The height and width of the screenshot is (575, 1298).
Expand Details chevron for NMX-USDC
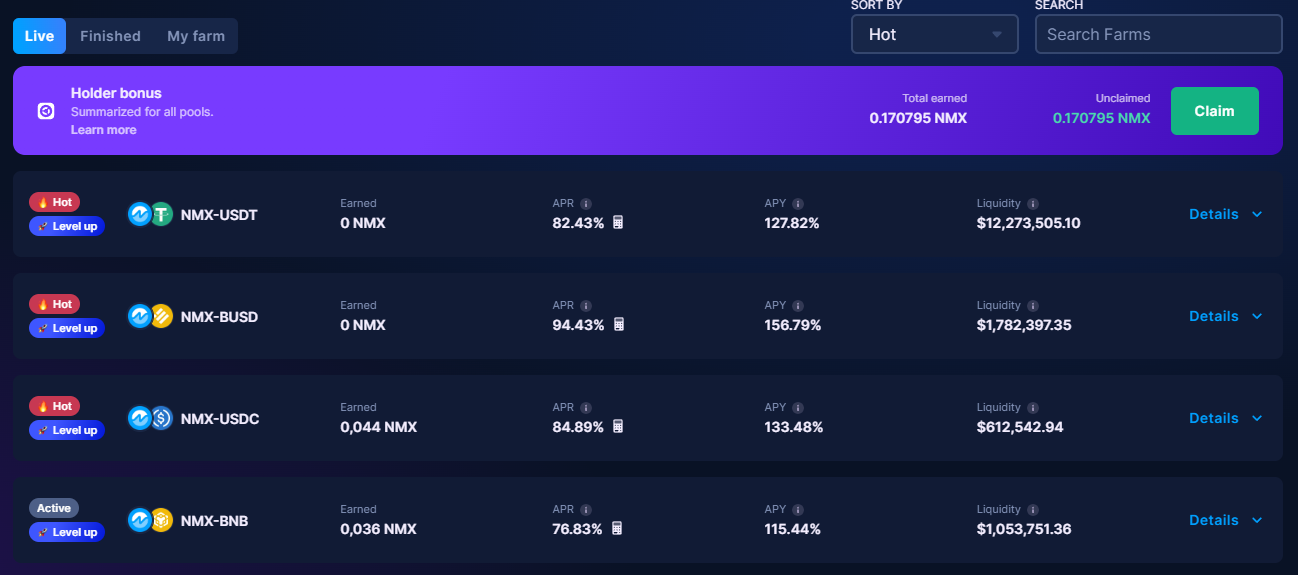pos(1257,418)
